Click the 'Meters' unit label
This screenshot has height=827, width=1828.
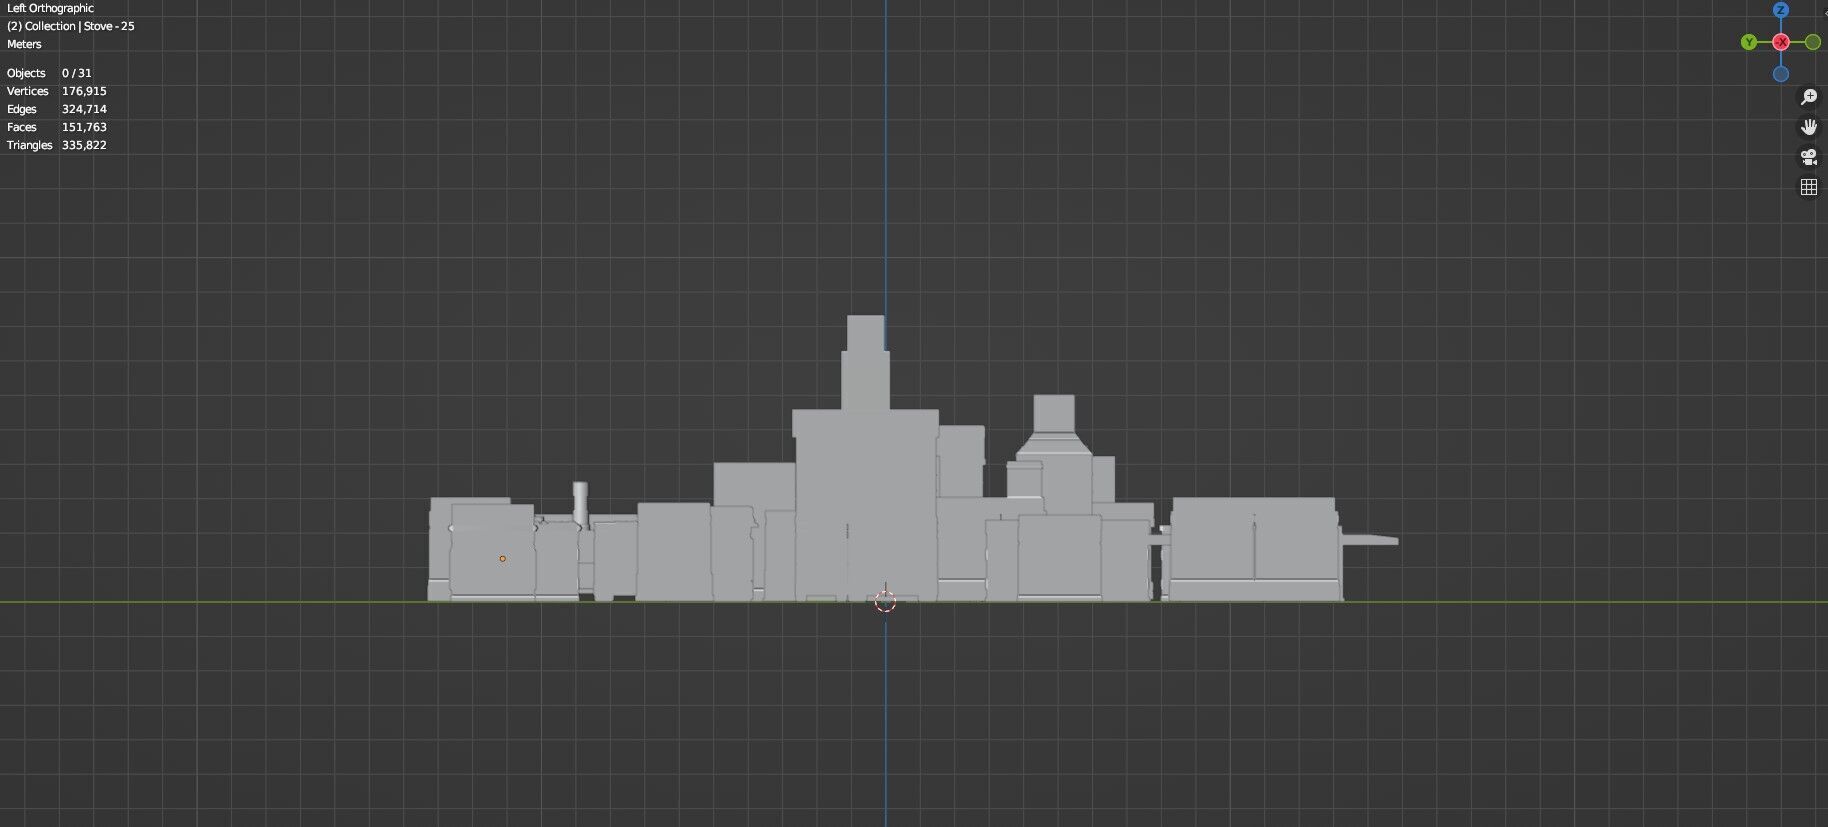pyautogui.click(x=24, y=44)
